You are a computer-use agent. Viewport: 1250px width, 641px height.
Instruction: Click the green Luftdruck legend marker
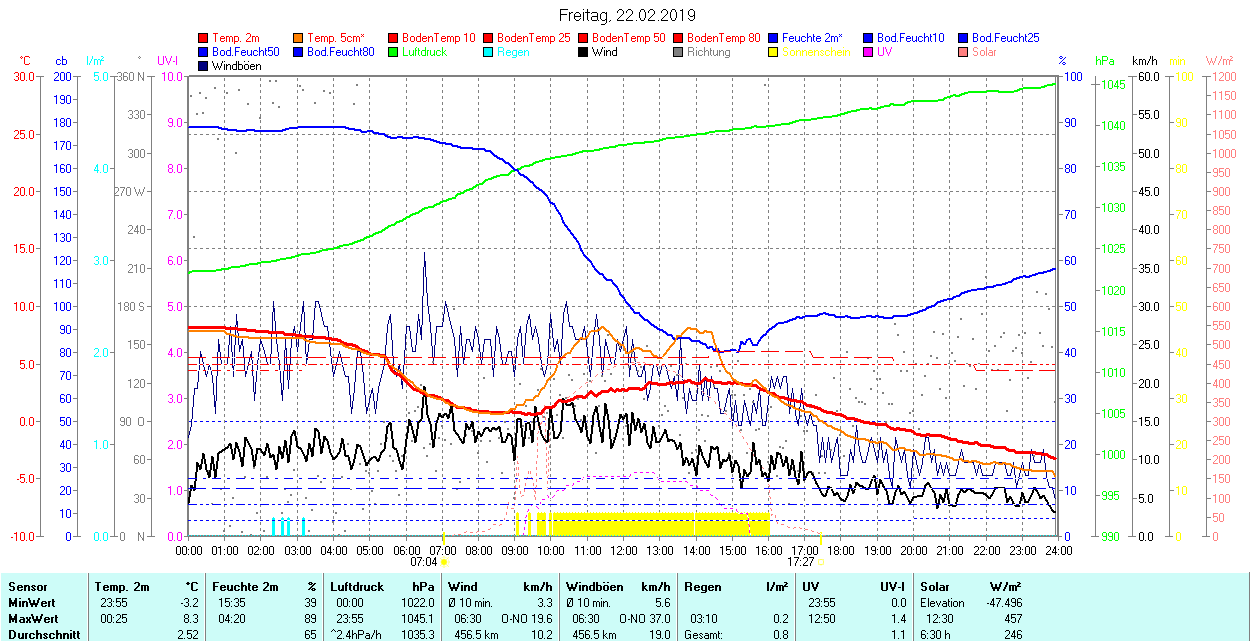pyautogui.click(x=394, y=52)
